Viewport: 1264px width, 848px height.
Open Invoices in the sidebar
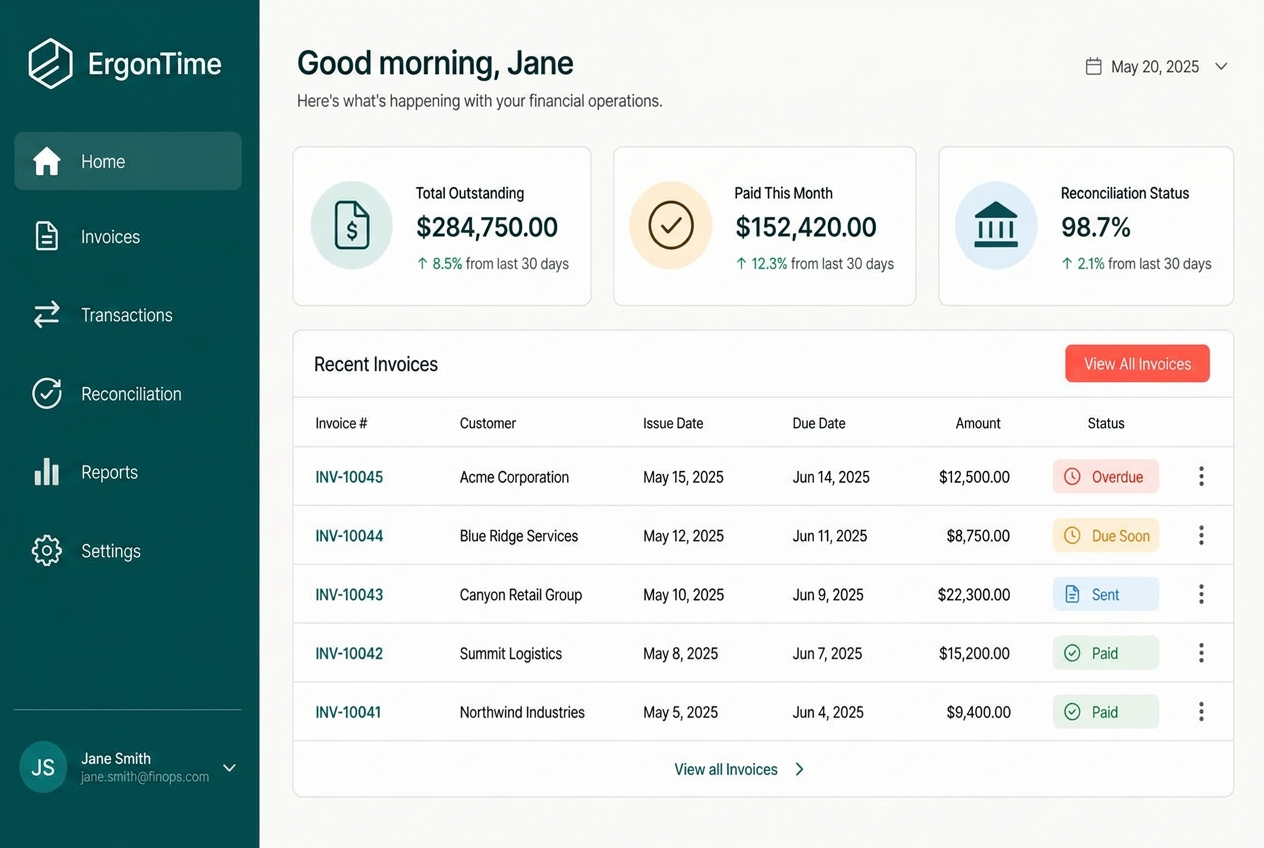(x=128, y=236)
